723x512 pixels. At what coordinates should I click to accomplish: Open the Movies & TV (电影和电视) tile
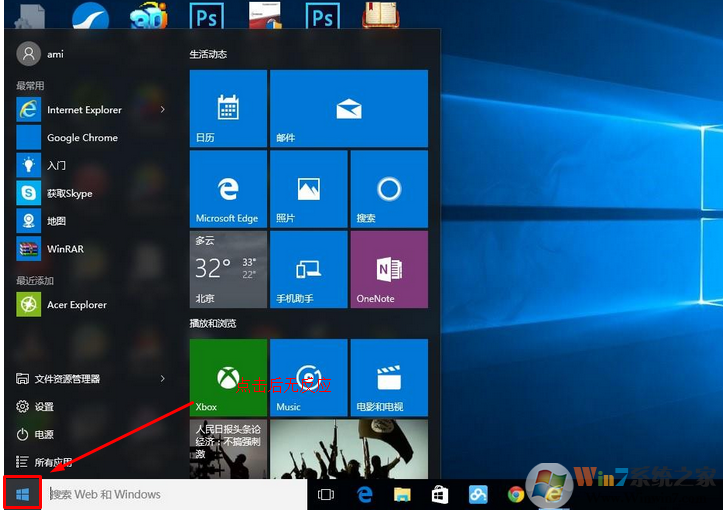pyautogui.click(x=388, y=378)
